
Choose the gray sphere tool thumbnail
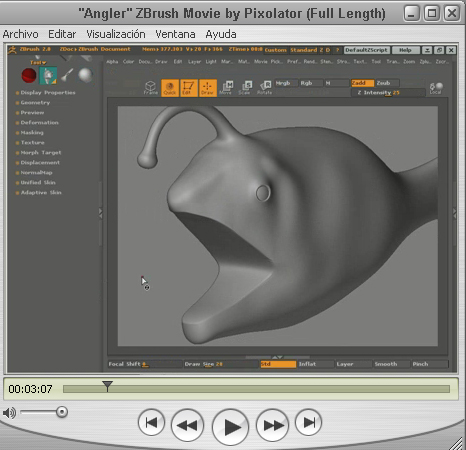click(x=85, y=75)
